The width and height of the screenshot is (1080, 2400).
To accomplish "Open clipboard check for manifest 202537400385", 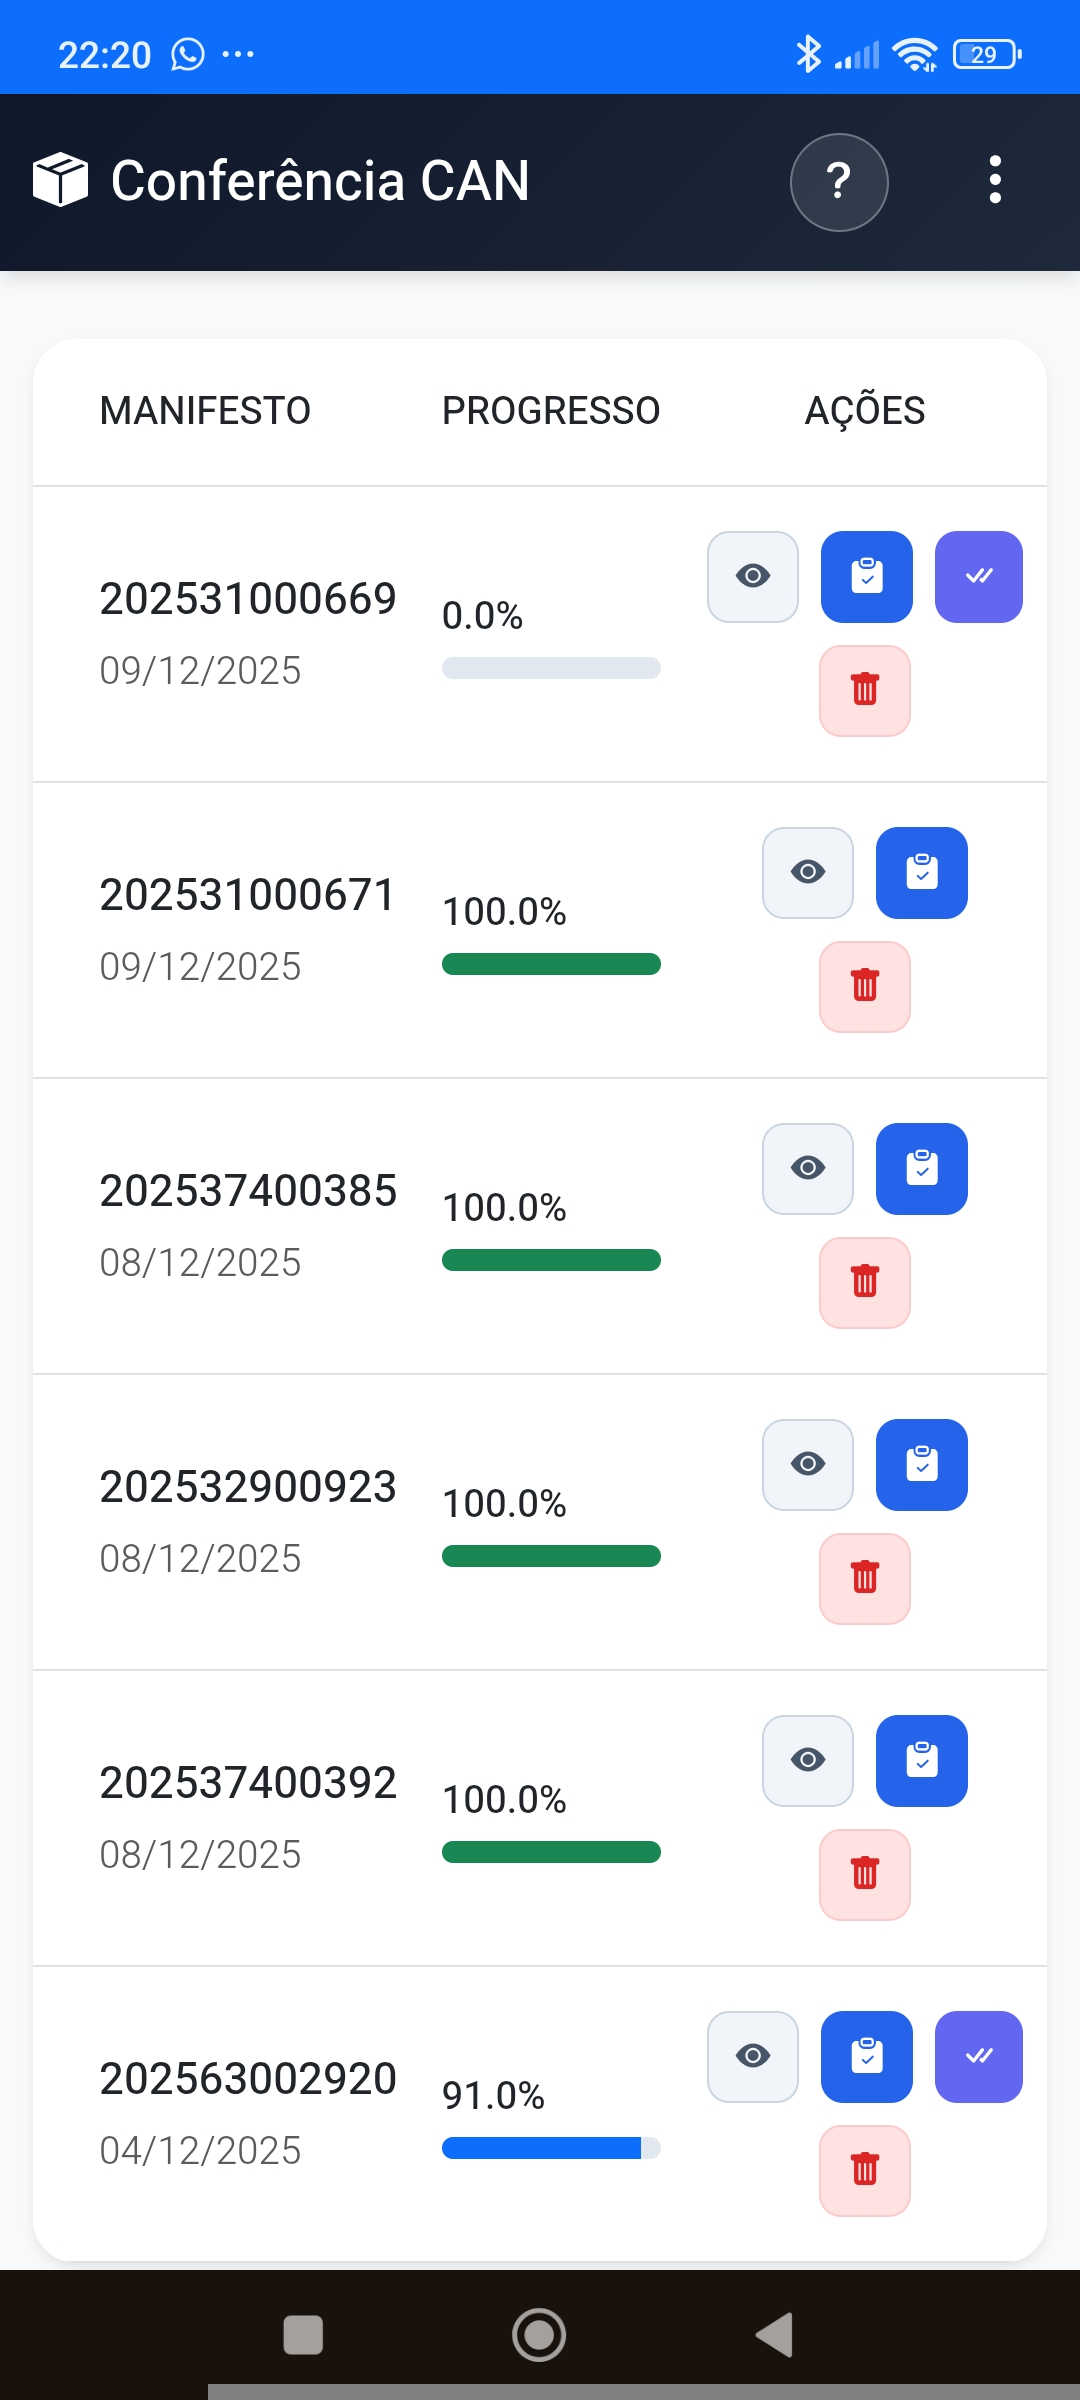I will point(921,1169).
